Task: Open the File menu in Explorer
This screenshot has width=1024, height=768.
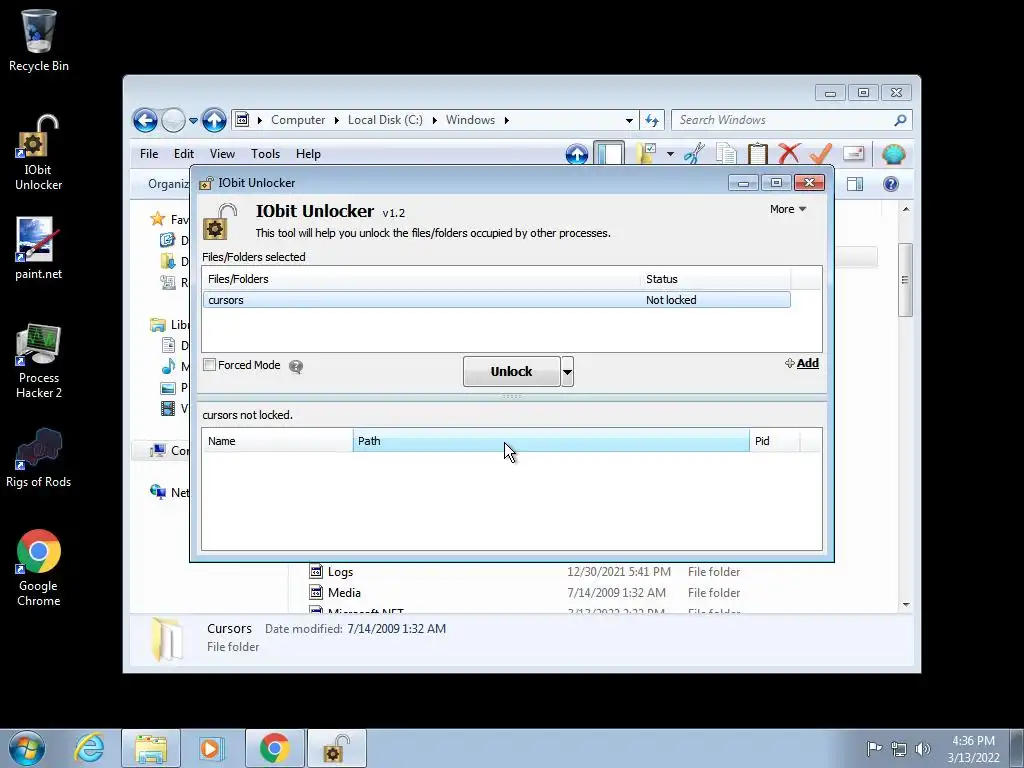Action: point(149,154)
